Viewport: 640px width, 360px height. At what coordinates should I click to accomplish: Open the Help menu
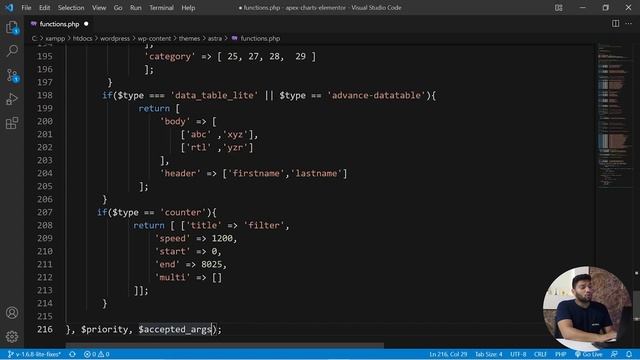(188, 8)
